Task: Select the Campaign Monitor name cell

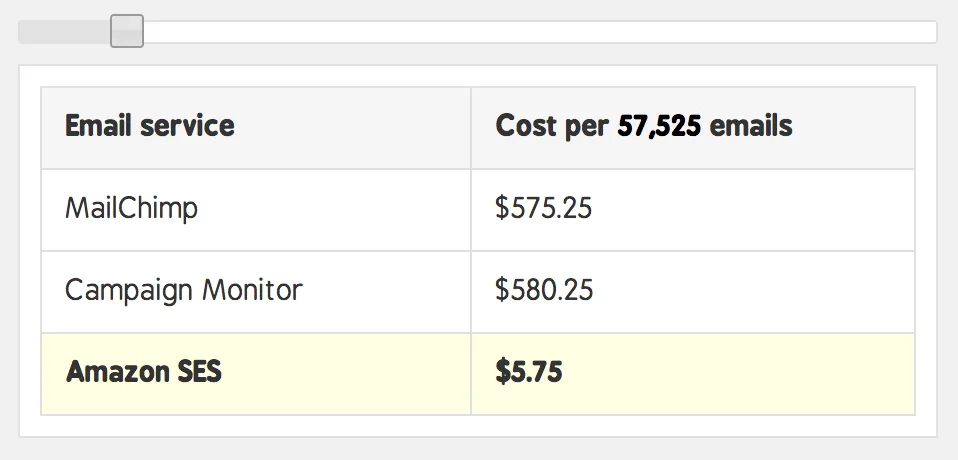Action: (x=256, y=291)
